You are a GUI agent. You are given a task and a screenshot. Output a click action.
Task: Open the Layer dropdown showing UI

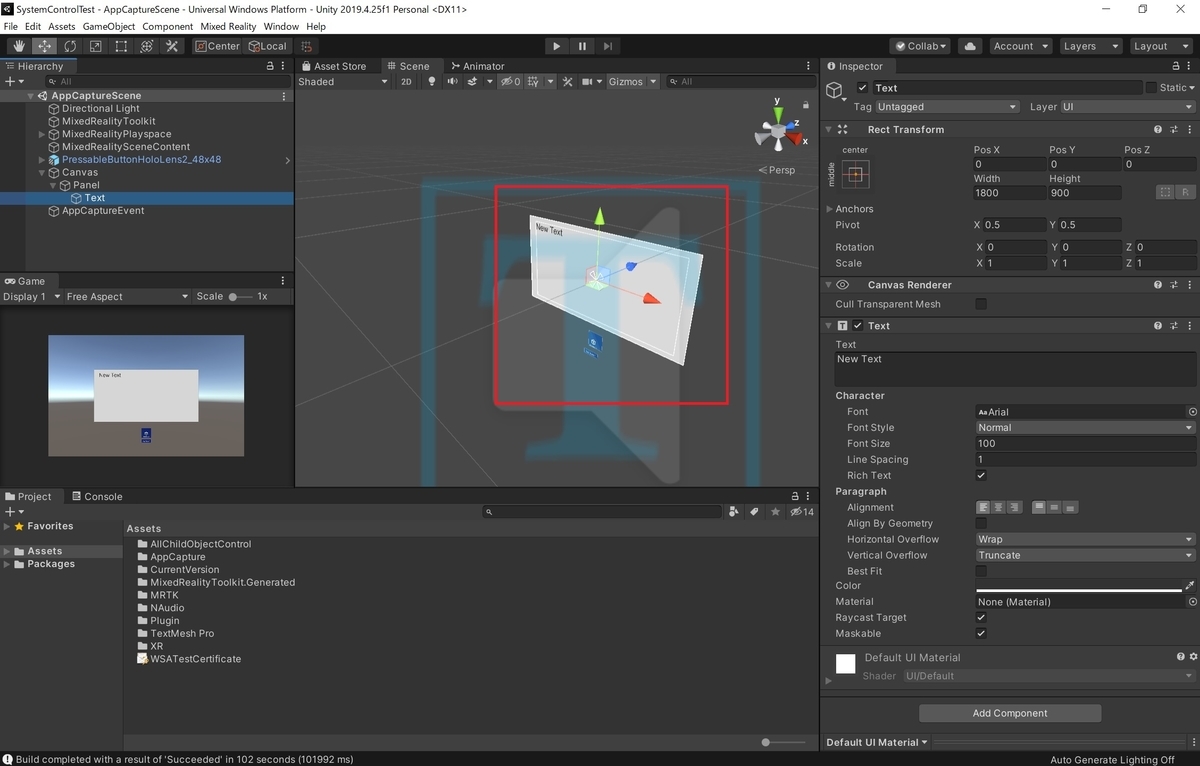click(x=1127, y=107)
